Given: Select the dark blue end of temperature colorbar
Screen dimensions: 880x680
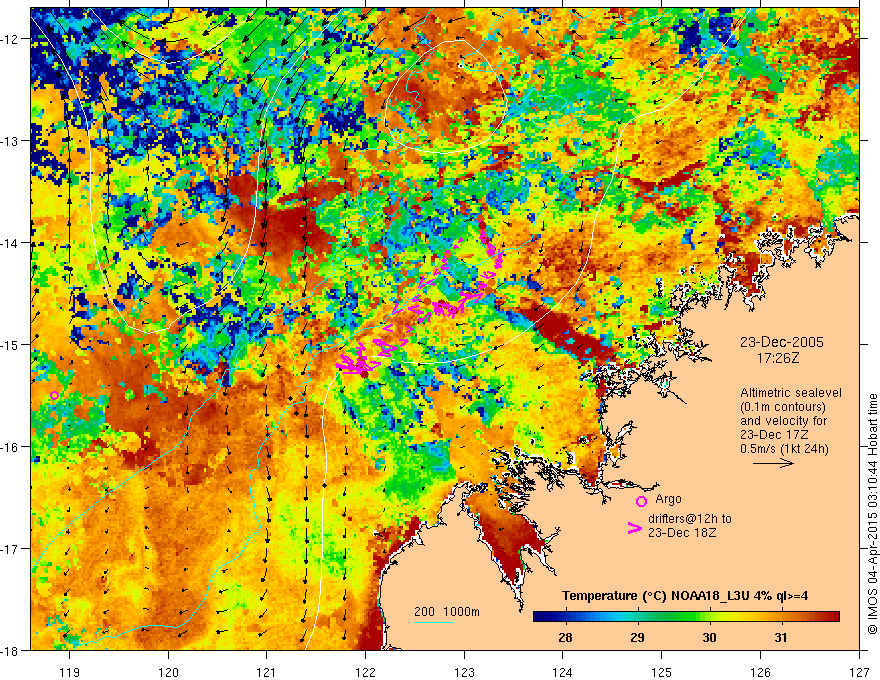Looking at the screenshot, I should (x=539, y=617).
